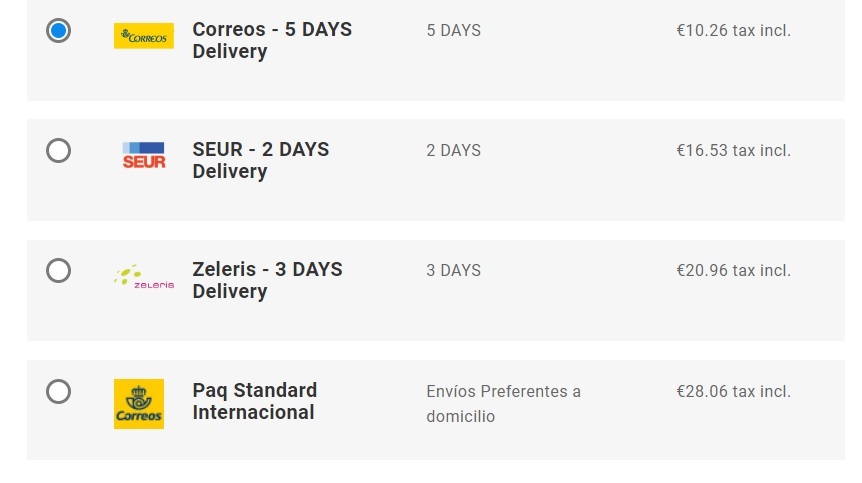Click the €28.06 tax incl. price

[733, 391]
